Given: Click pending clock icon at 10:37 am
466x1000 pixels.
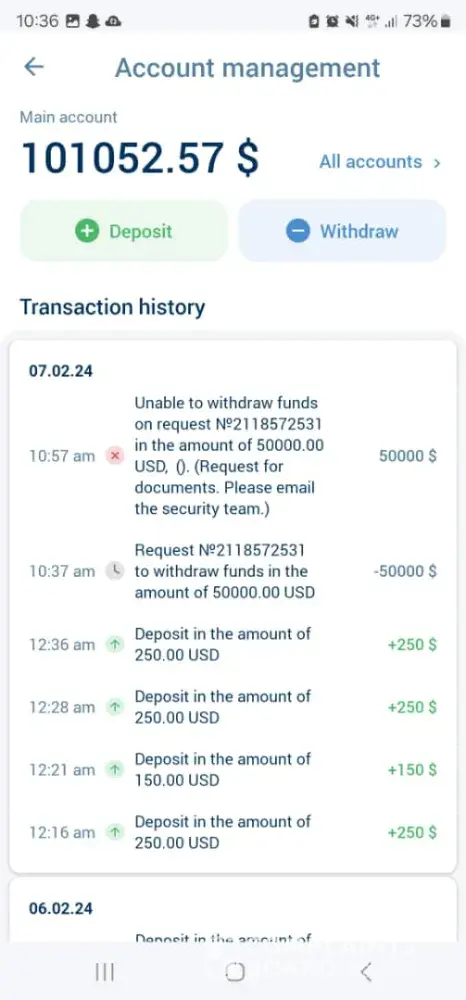Looking at the screenshot, I should (115, 571).
